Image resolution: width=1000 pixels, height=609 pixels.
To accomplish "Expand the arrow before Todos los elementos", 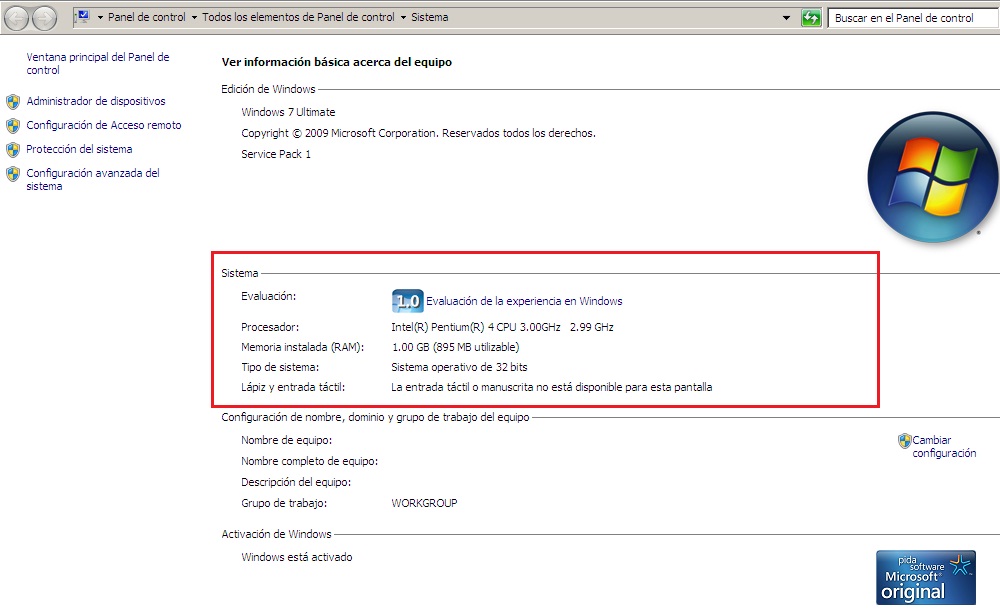I will (194, 18).
